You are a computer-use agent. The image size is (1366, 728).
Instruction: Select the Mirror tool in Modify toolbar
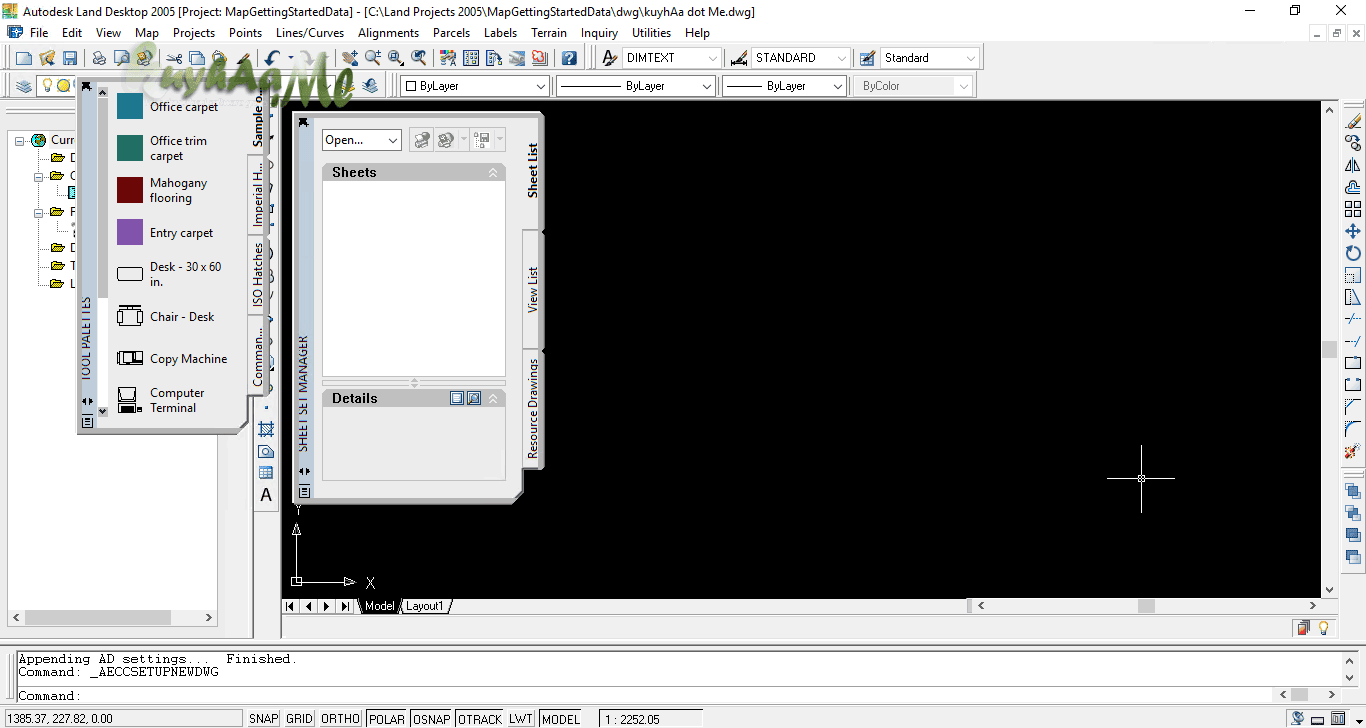pos(1353,165)
